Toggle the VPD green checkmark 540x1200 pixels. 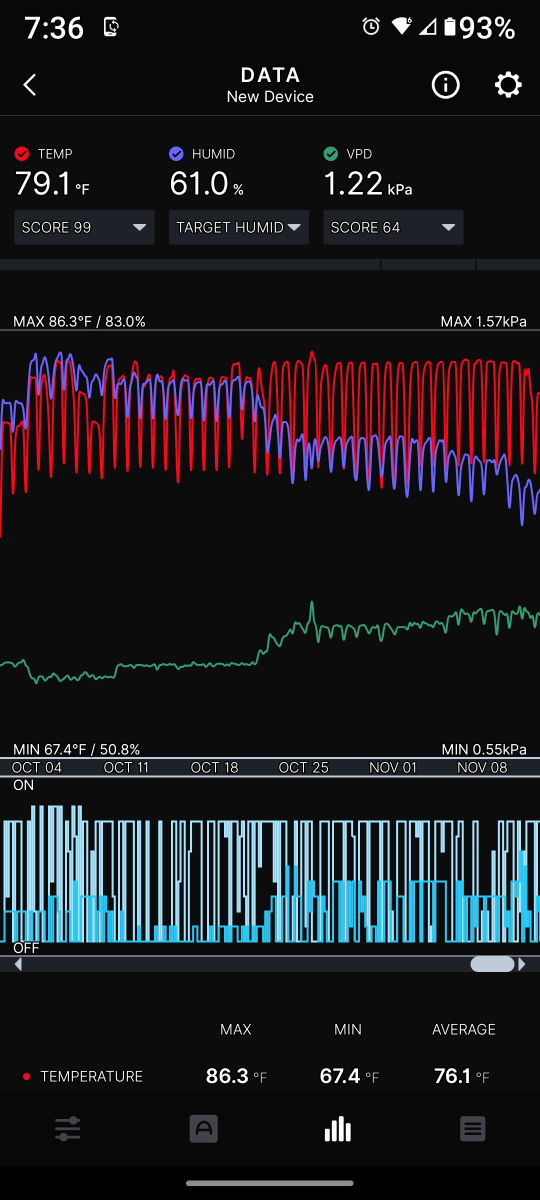(x=331, y=154)
